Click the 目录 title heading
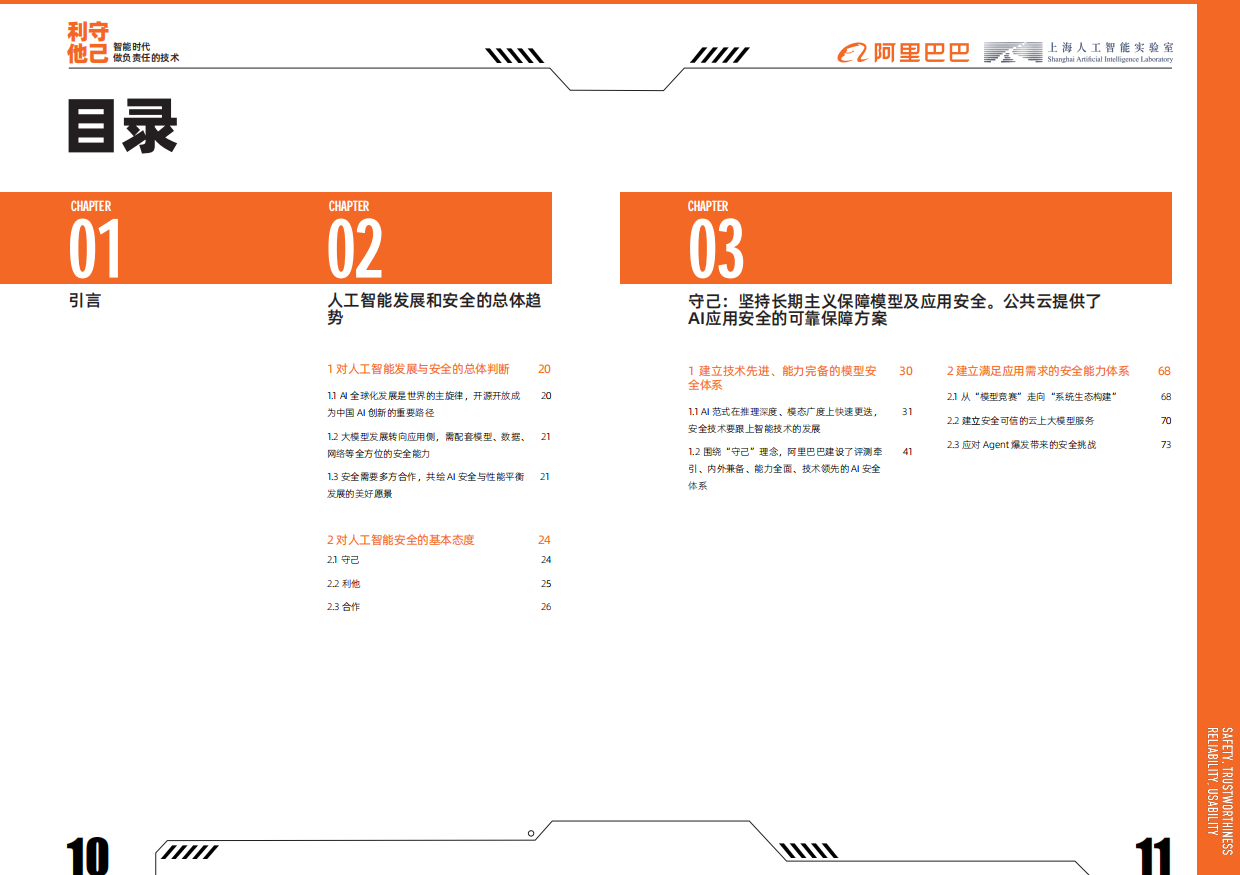 122,126
